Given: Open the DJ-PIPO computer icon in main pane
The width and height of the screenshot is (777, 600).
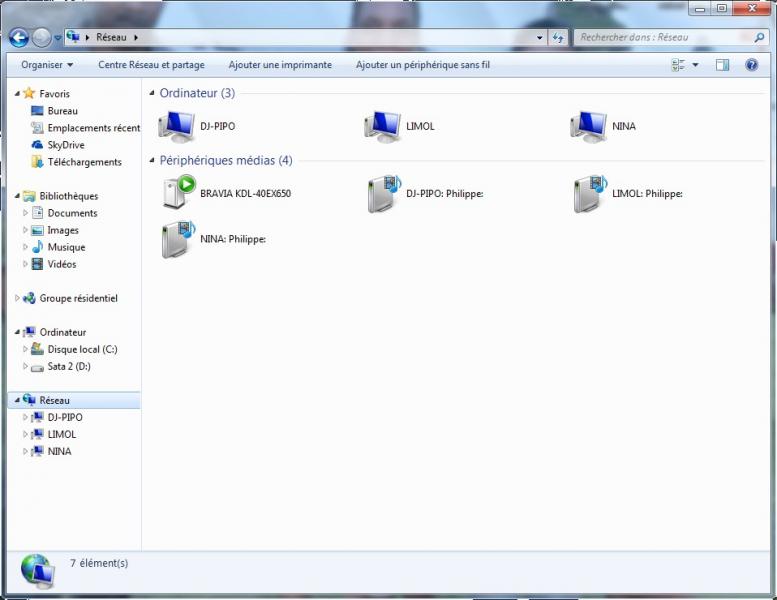Looking at the screenshot, I should coord(177,127).
